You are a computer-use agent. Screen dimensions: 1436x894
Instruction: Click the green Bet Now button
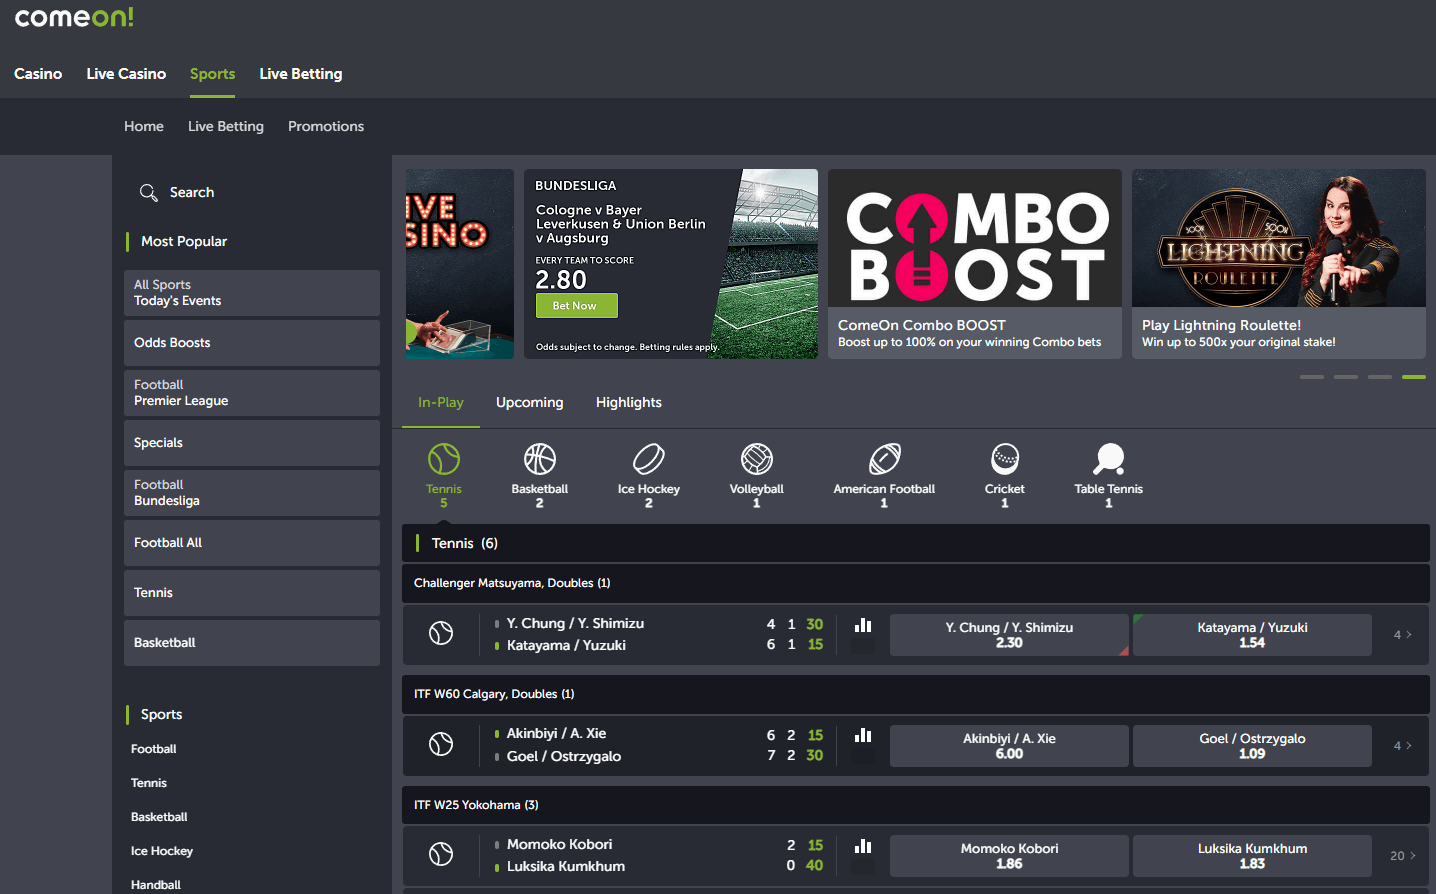[577, 306]
